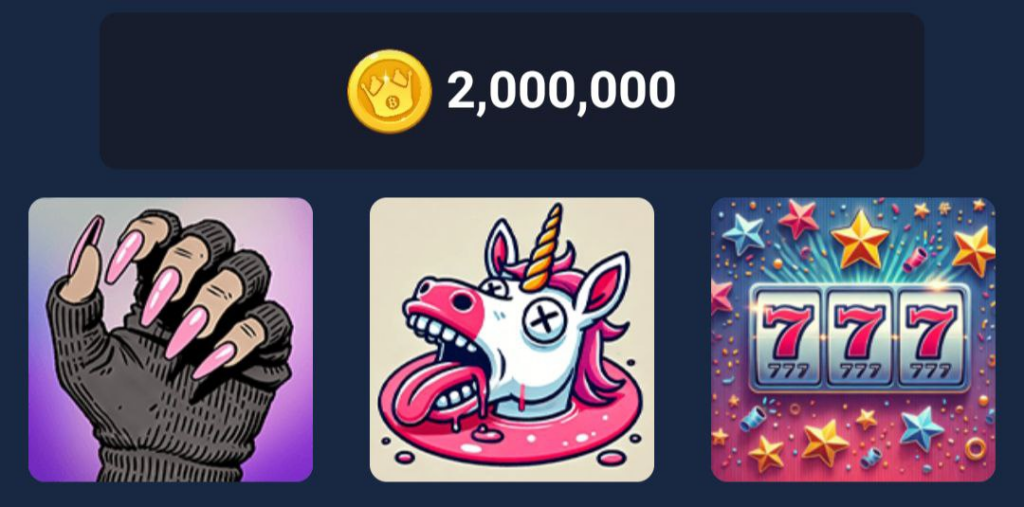
Task: Click the large gold star above reels
Action: pyautogui.click(x=859, y=240)
